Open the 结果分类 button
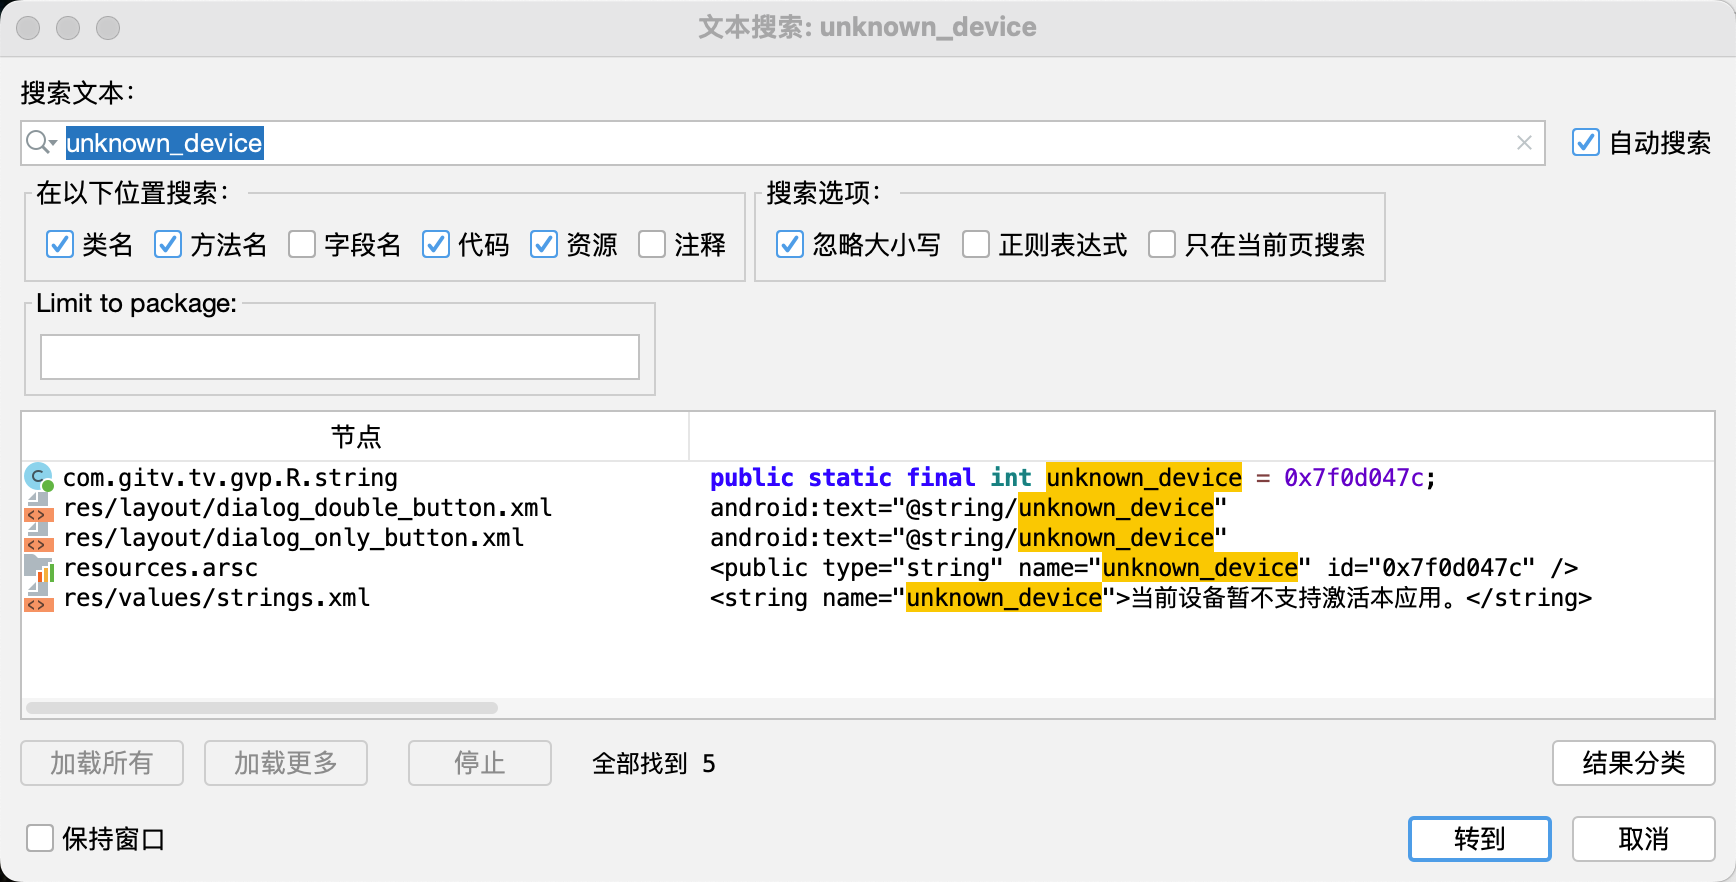 tap(1633, 763)
